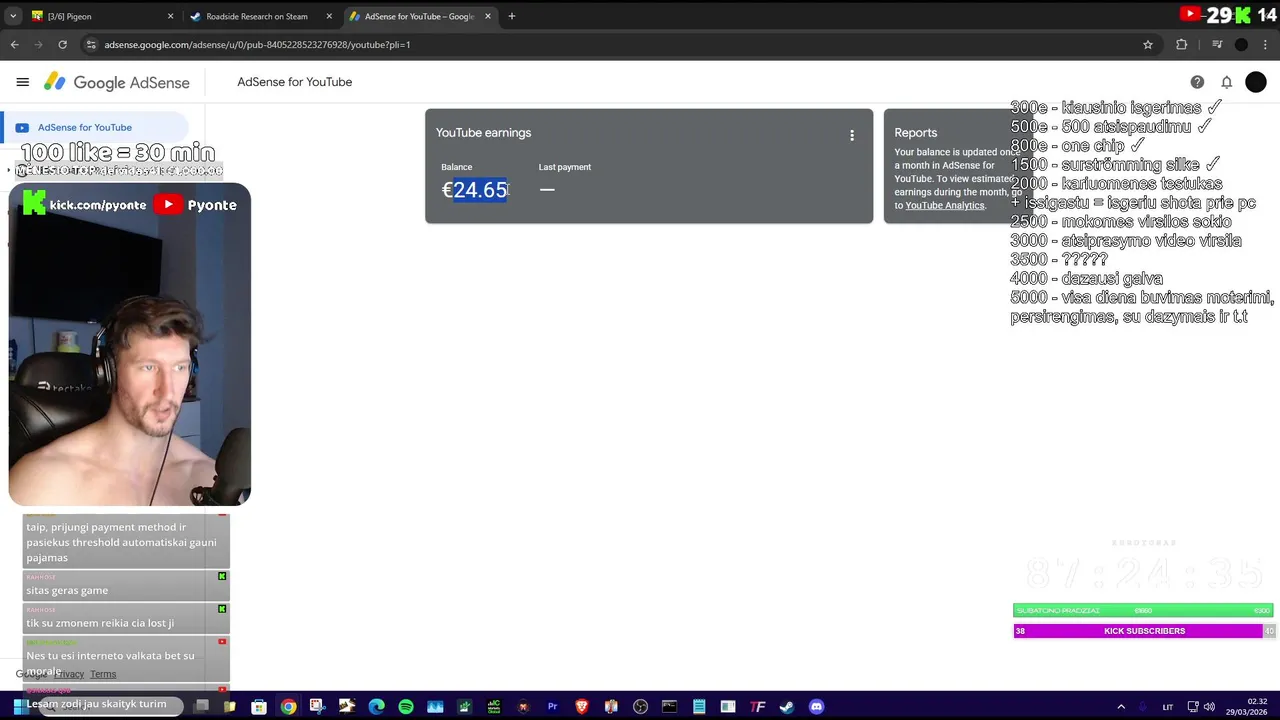Open Spotify from the taskbar
The height and width of the screenshot is (720, 1280).
[x=406, y=707]
